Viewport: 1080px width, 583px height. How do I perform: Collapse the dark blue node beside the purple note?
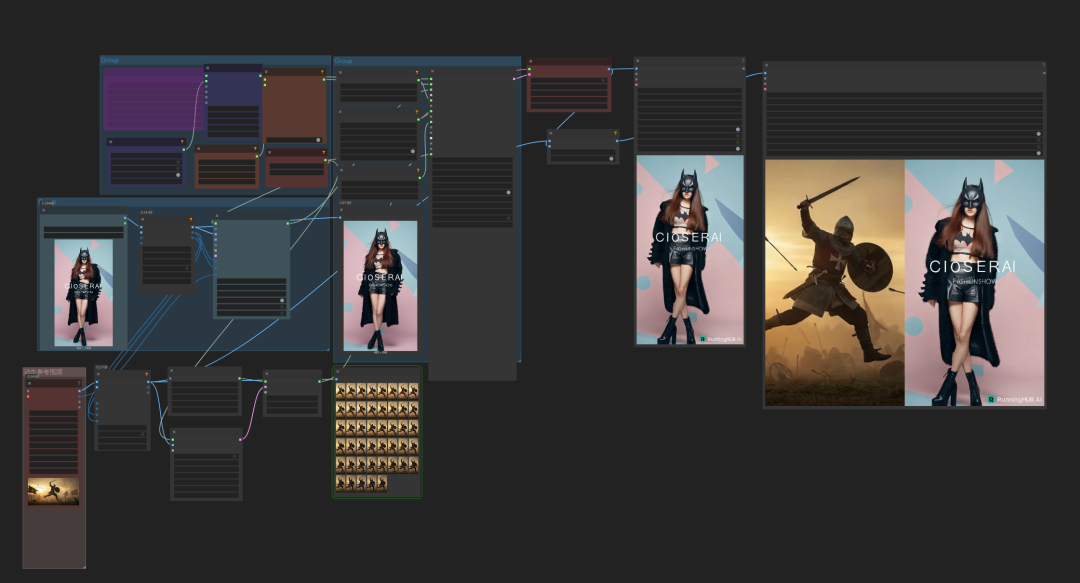point(207,68)
